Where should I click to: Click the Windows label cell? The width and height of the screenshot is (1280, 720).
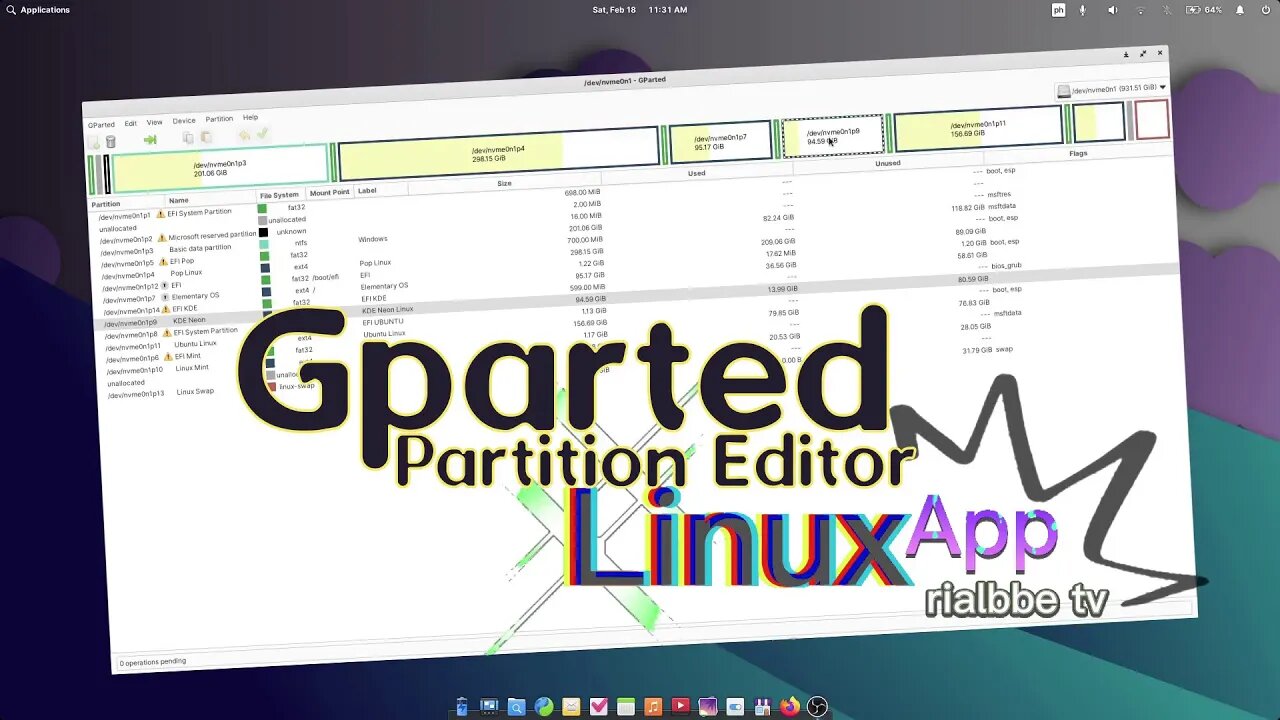tap(373, 239)
